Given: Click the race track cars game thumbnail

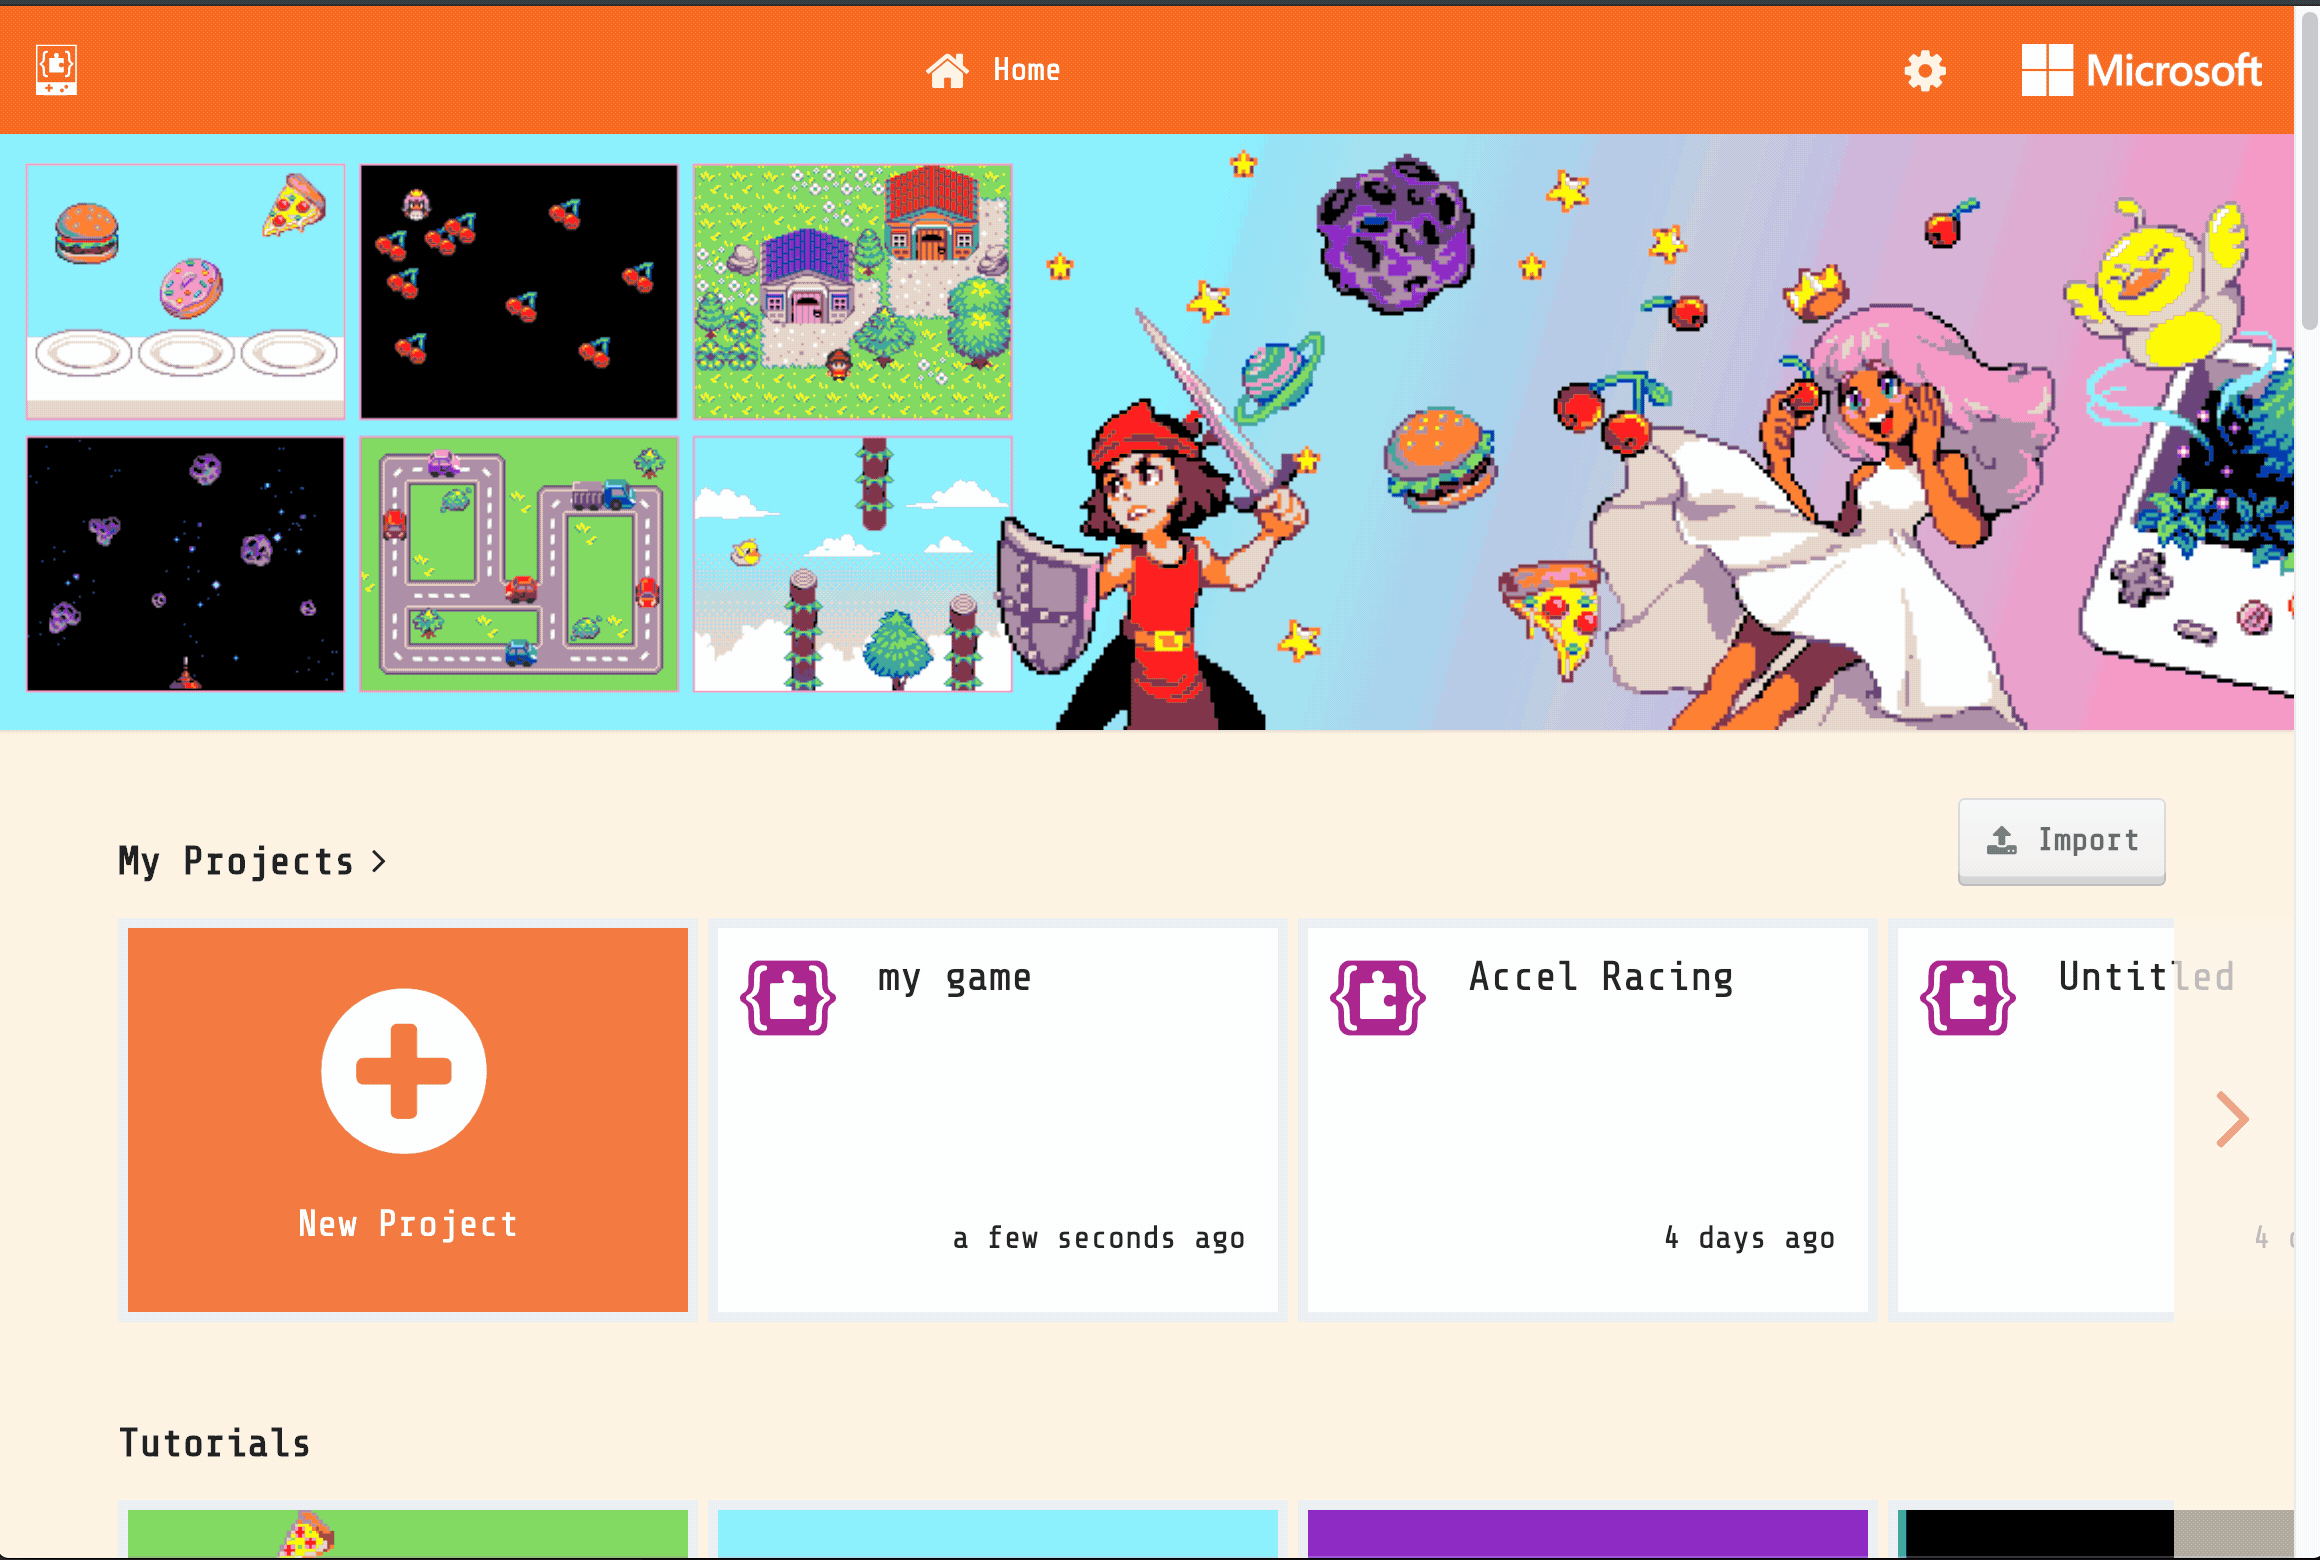Looking at the screenshot, I should point(519,564).
